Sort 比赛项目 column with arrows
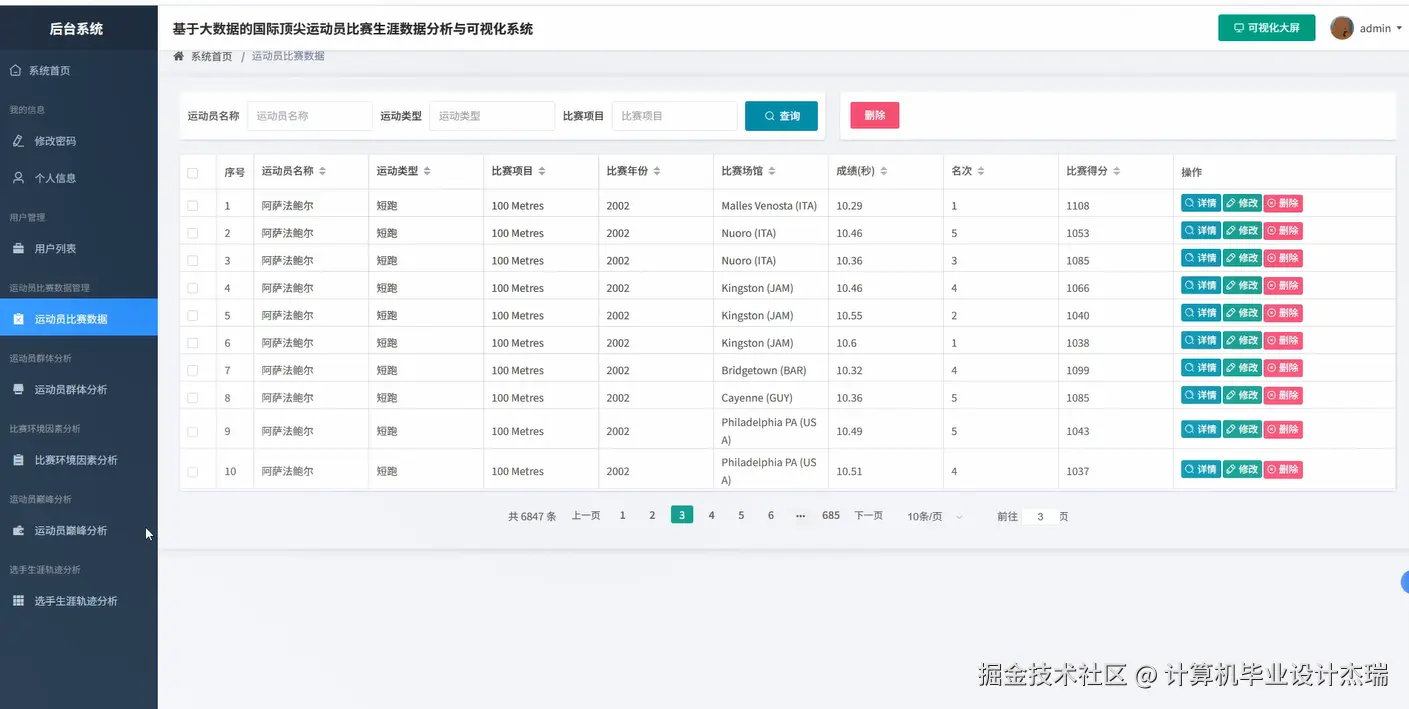1409x709 pixels. (x=542, y=171)
